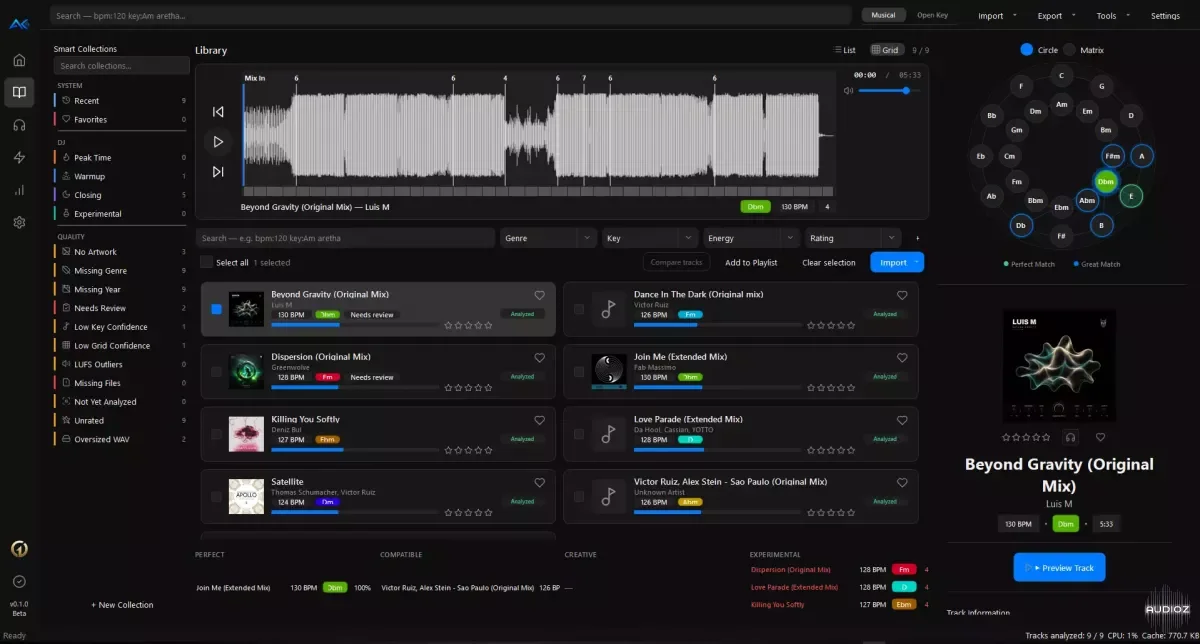Expand the blue Import button arrow
Image resolution: width=1200 pixels, height=644 pixels.
click(x=916, y=262)
